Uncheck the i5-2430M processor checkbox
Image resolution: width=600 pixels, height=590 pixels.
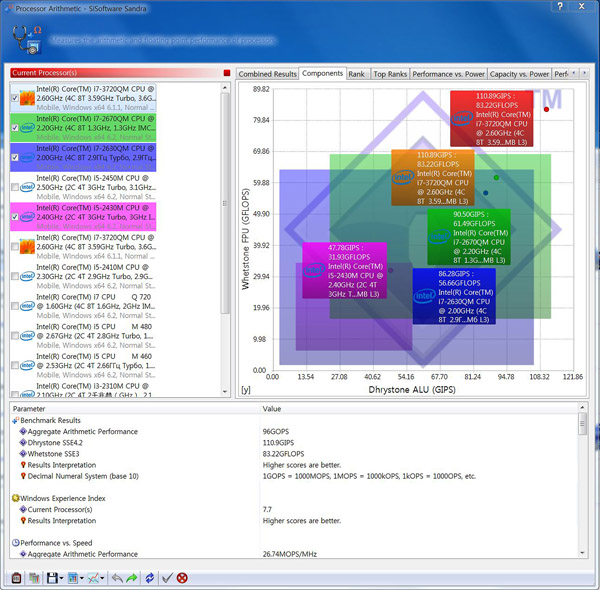(x=15, y=217)
